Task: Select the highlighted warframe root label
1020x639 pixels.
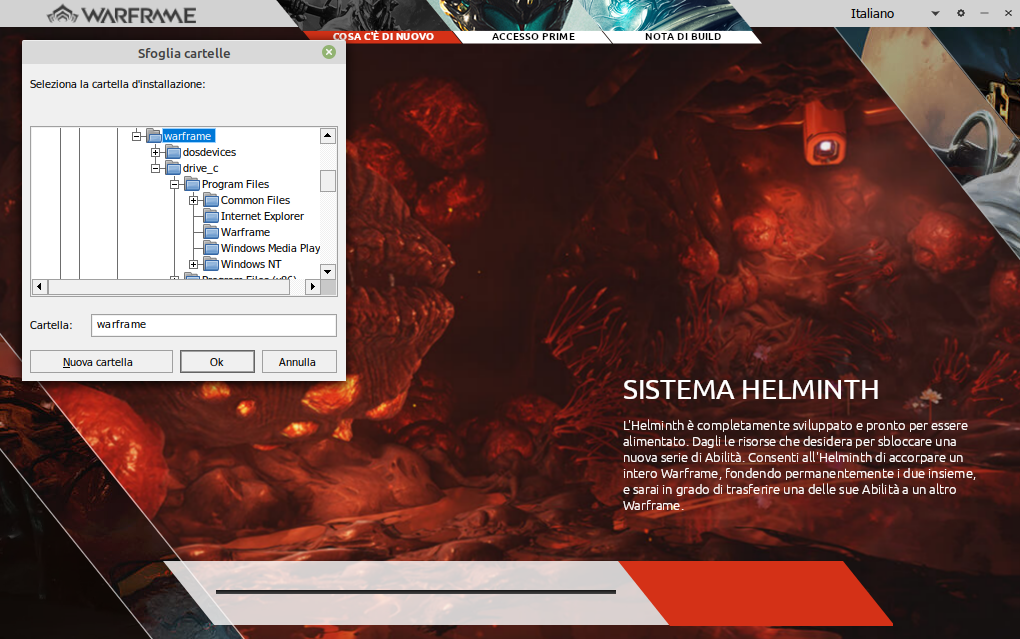Action: [188, 136]
